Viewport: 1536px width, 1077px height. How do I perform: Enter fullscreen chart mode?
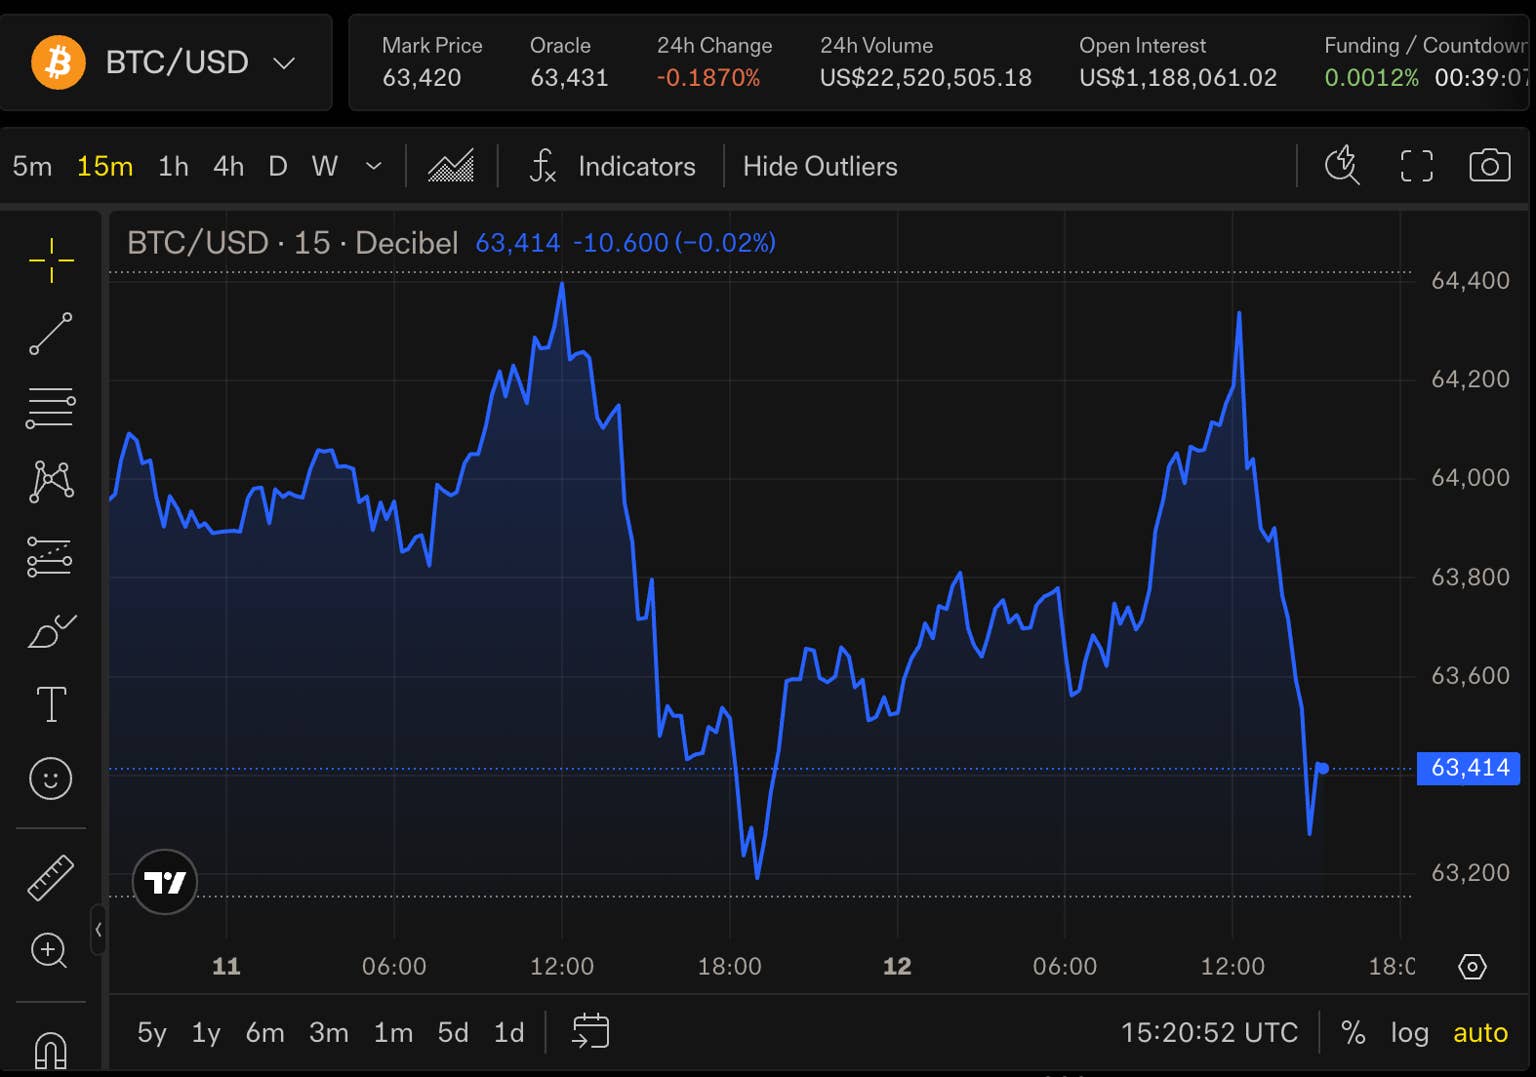(1416, 166)
